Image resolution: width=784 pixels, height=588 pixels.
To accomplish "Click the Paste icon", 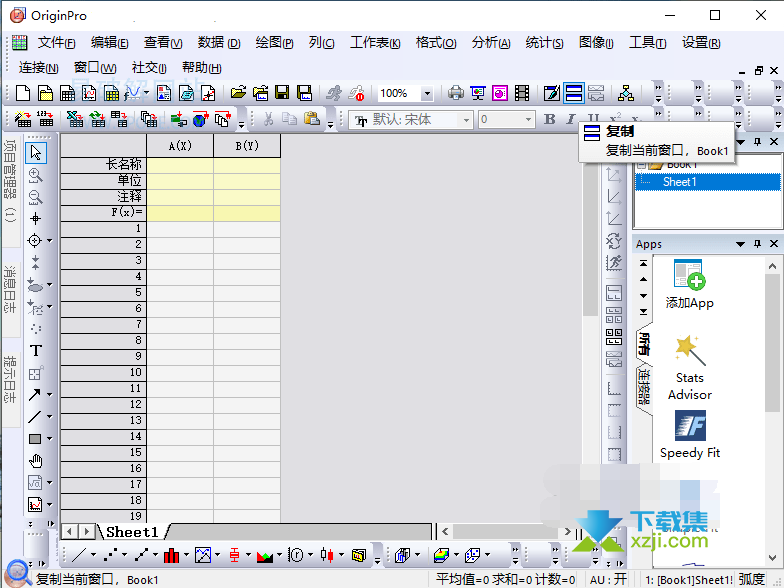I will [312, 119].
